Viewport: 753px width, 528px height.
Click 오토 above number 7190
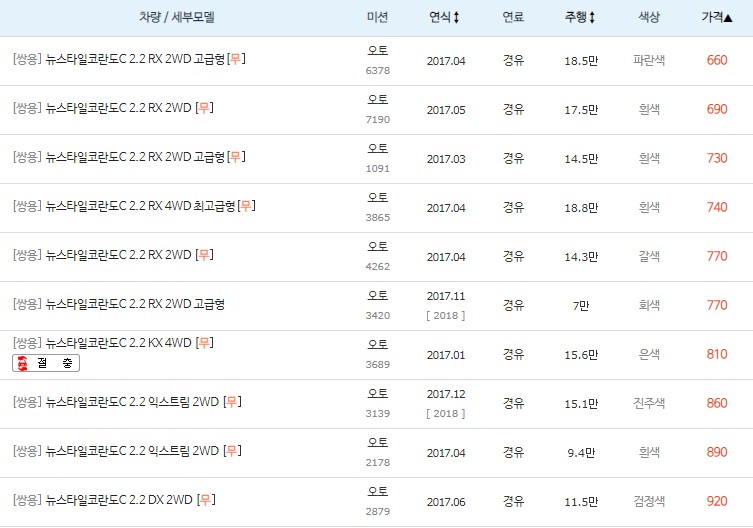pyautogui.click(x=377, y=99)
